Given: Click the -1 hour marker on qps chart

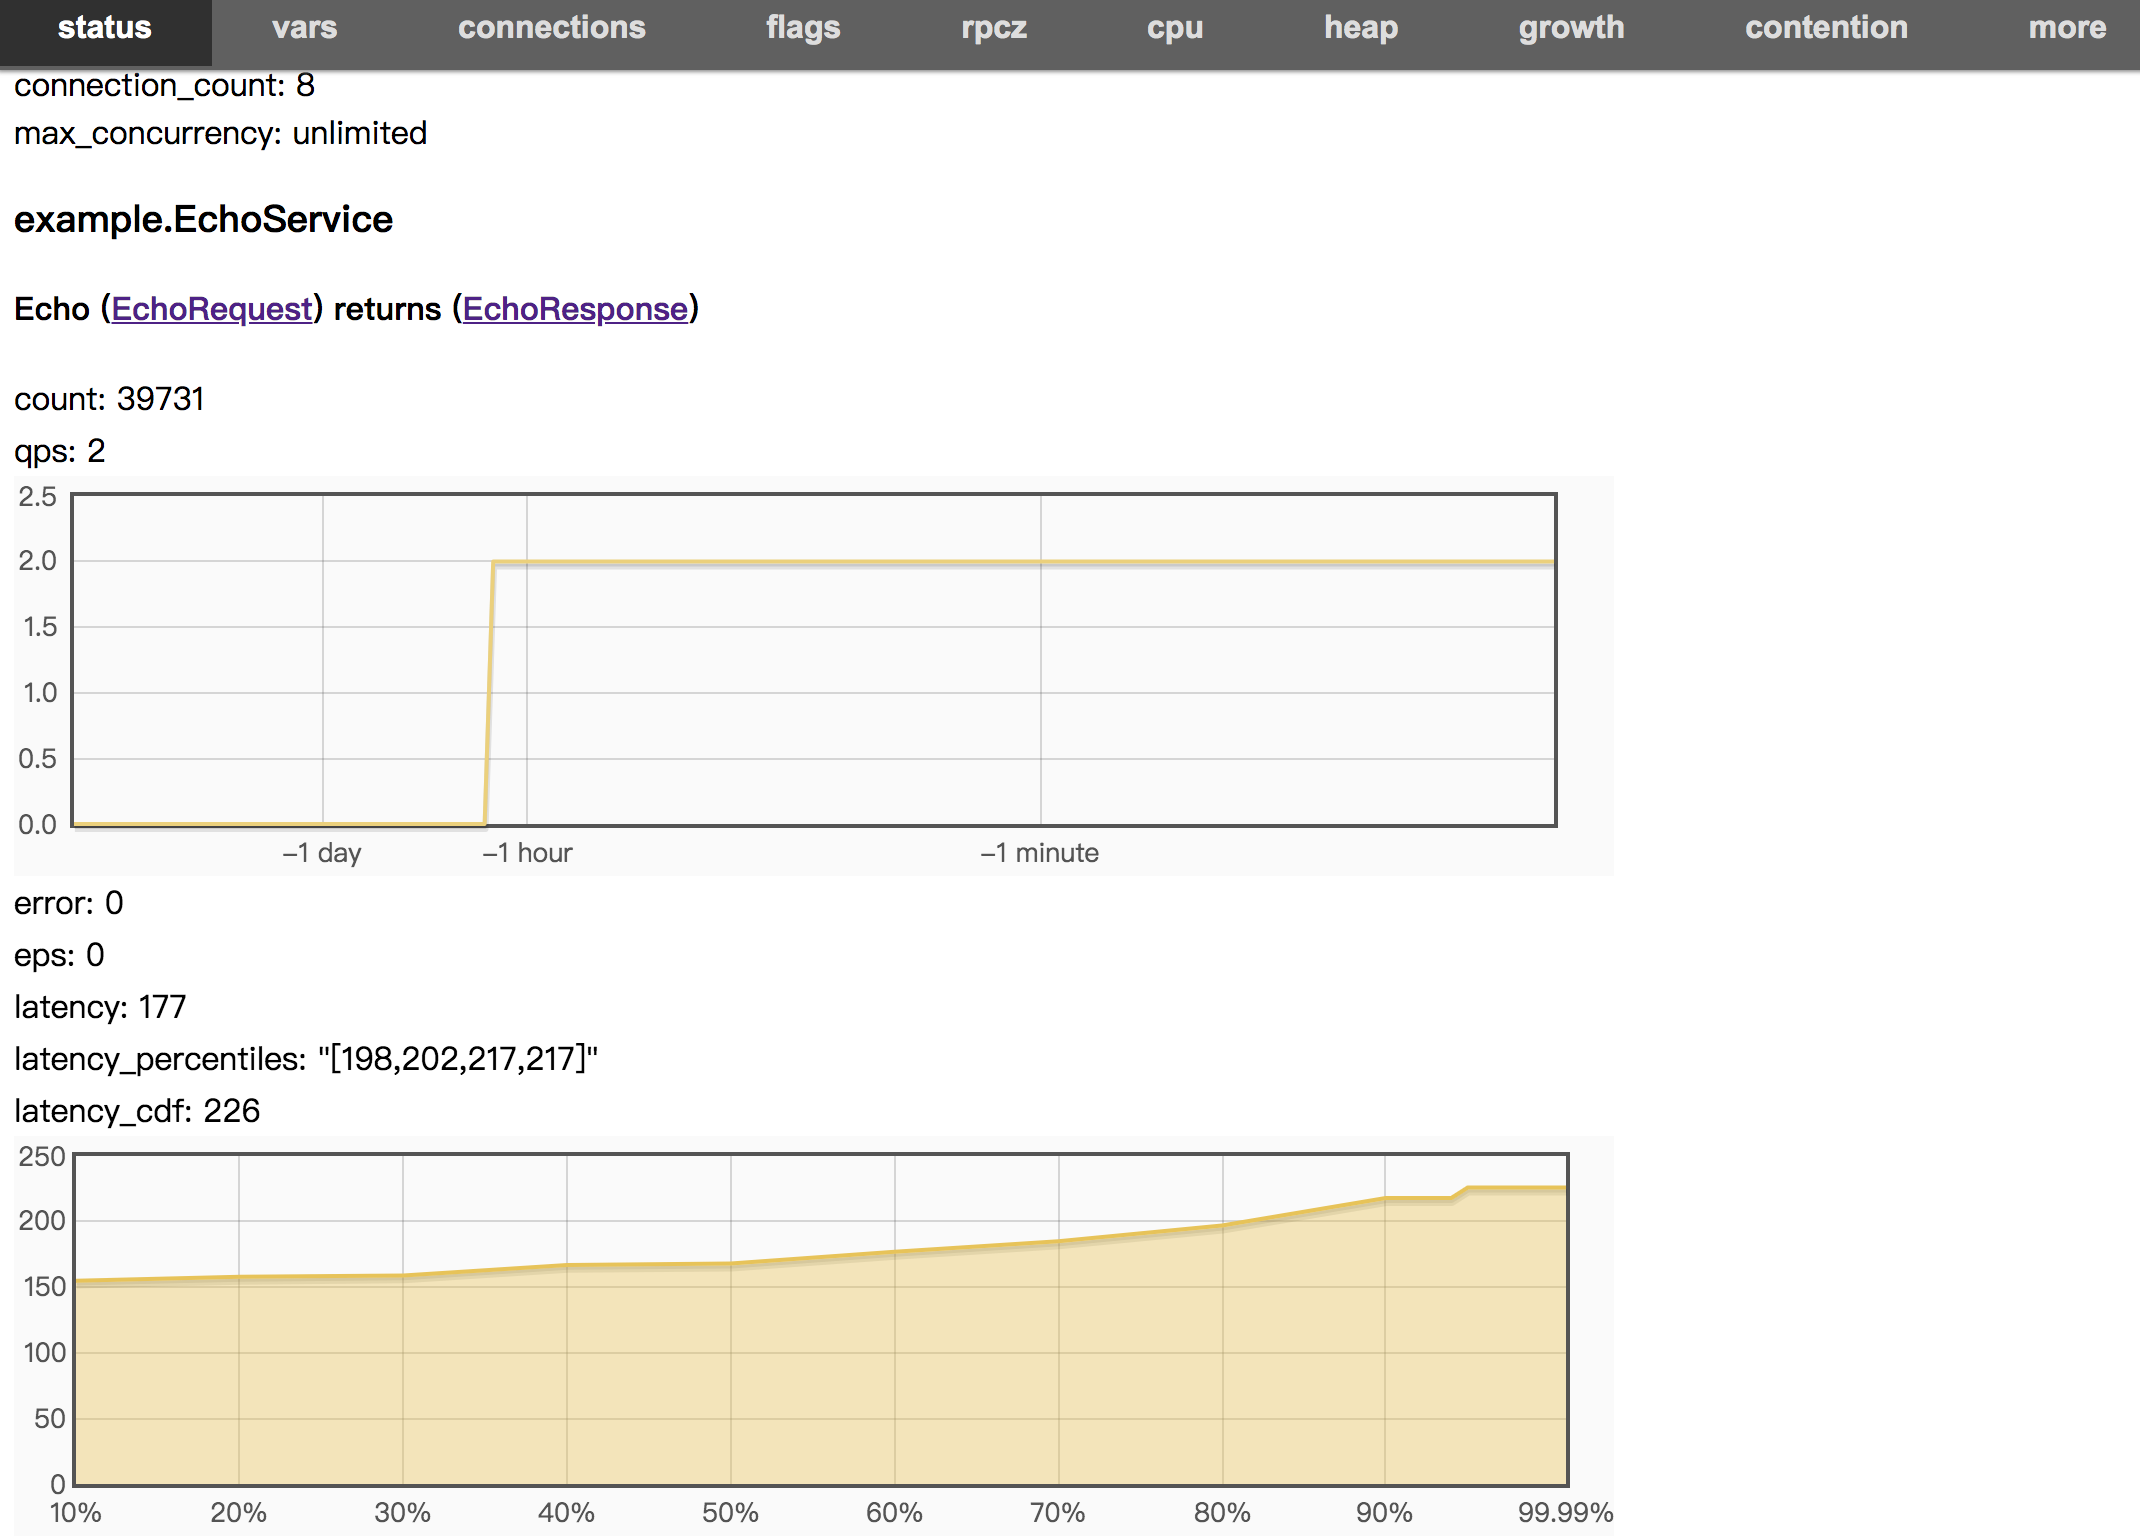Looking at the screenshot, I should coord(527,853).
